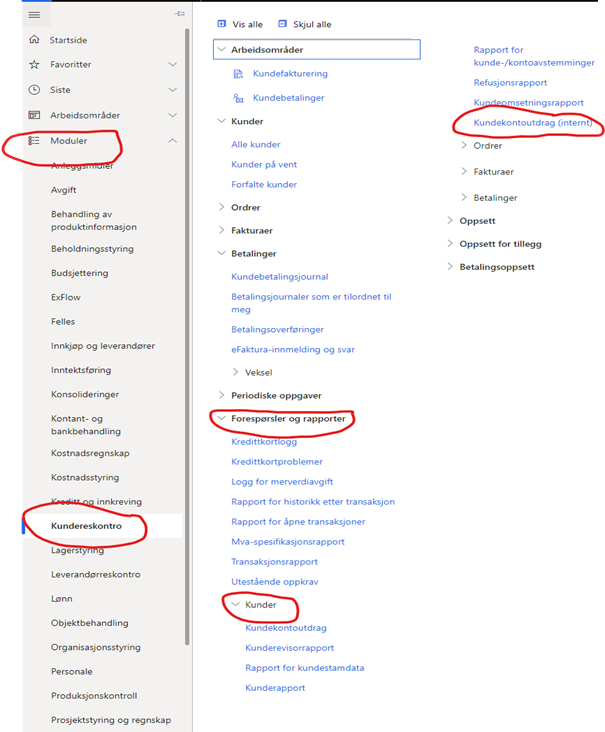
Task: Open the Kundekontoutdrag (internt) report link
Action: click(532, 123)
